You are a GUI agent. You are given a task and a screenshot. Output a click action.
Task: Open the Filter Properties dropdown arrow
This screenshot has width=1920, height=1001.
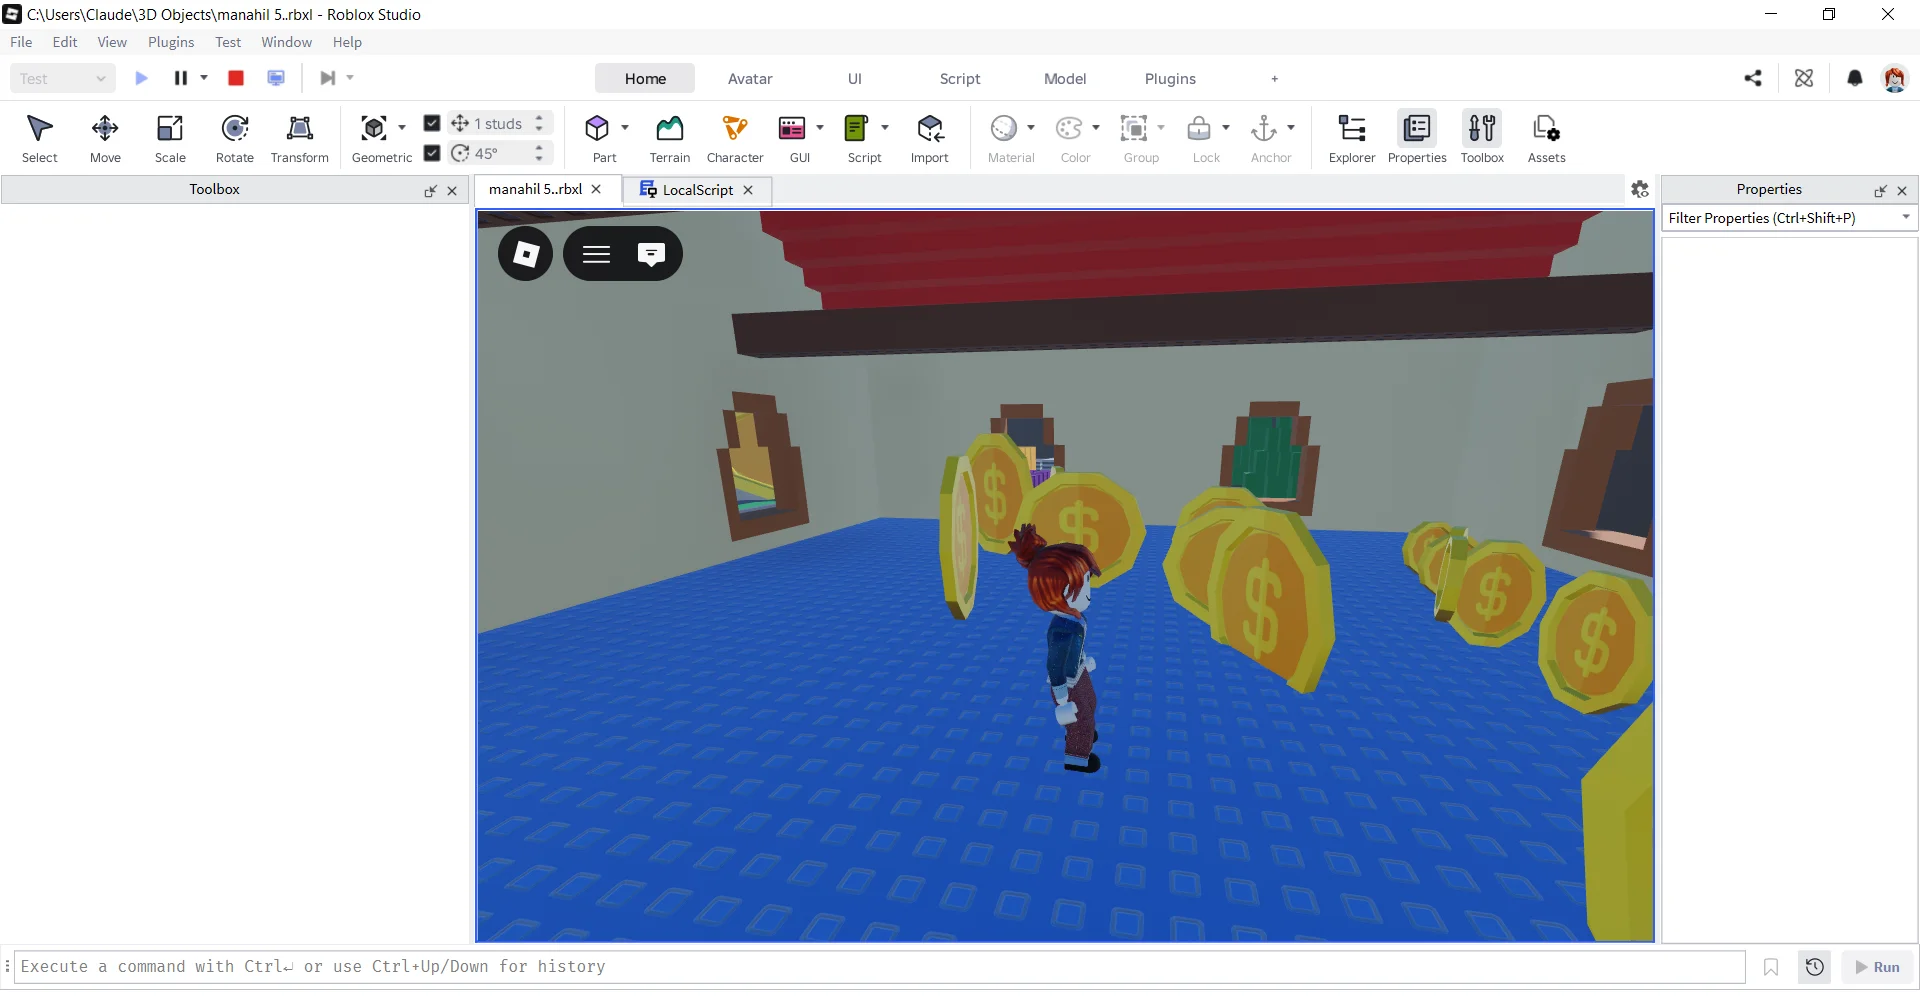[x=1906, y=217]
